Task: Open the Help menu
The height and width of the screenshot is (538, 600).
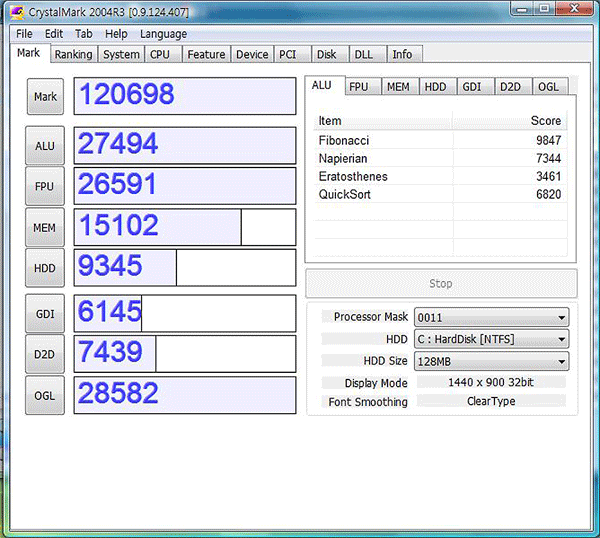Action: (116, 34)
